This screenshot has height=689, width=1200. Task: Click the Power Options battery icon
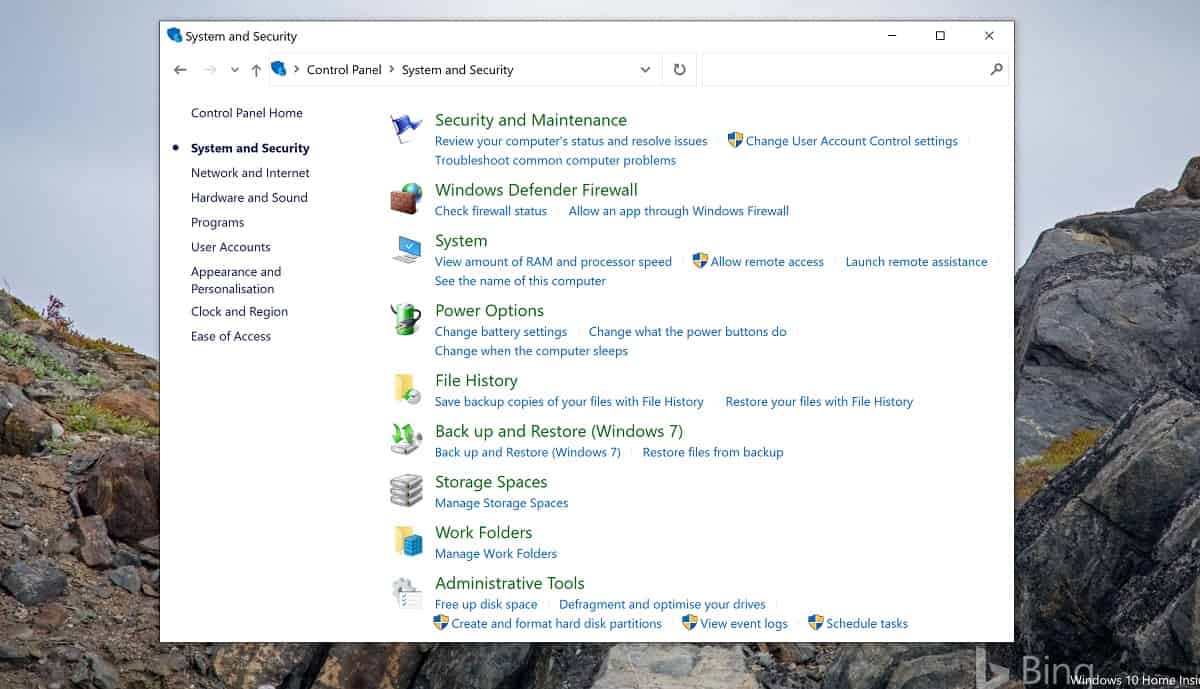tap(406, 319)
